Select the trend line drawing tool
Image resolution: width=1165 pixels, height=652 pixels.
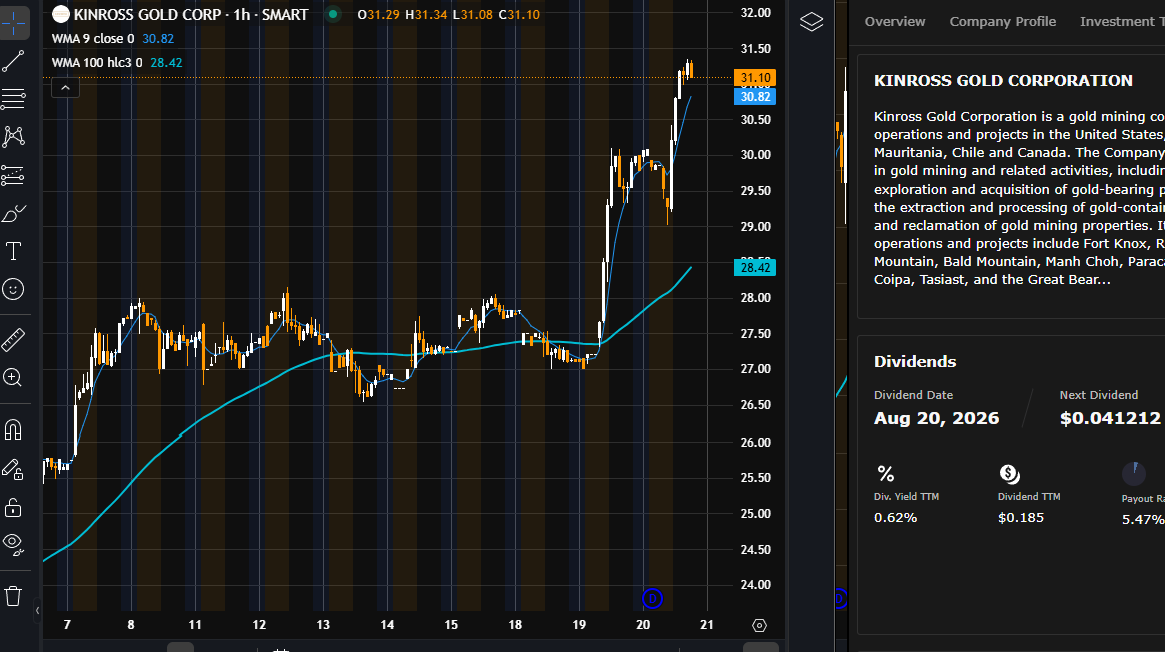[13, 62]
